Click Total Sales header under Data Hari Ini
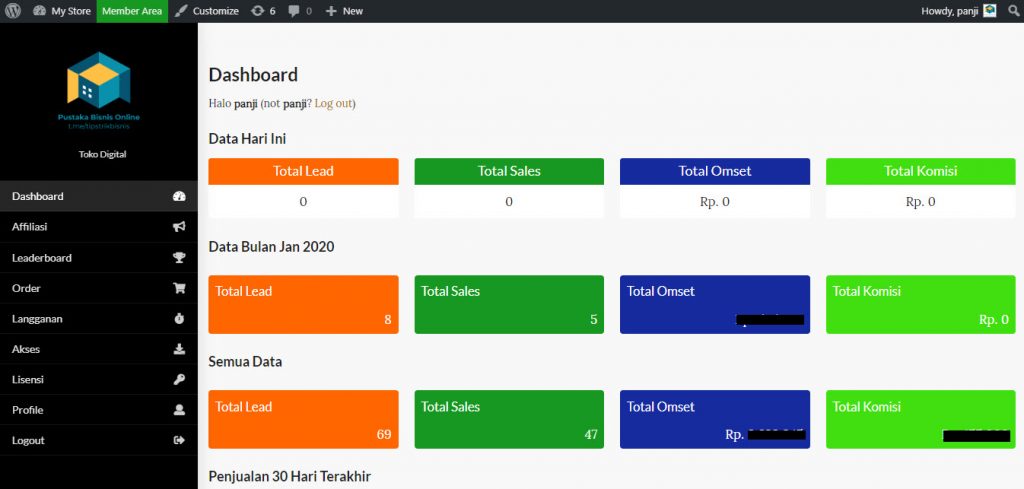The width and height of the screenshot is (1024, 489). pyautogui.click(x=509, y=171)
